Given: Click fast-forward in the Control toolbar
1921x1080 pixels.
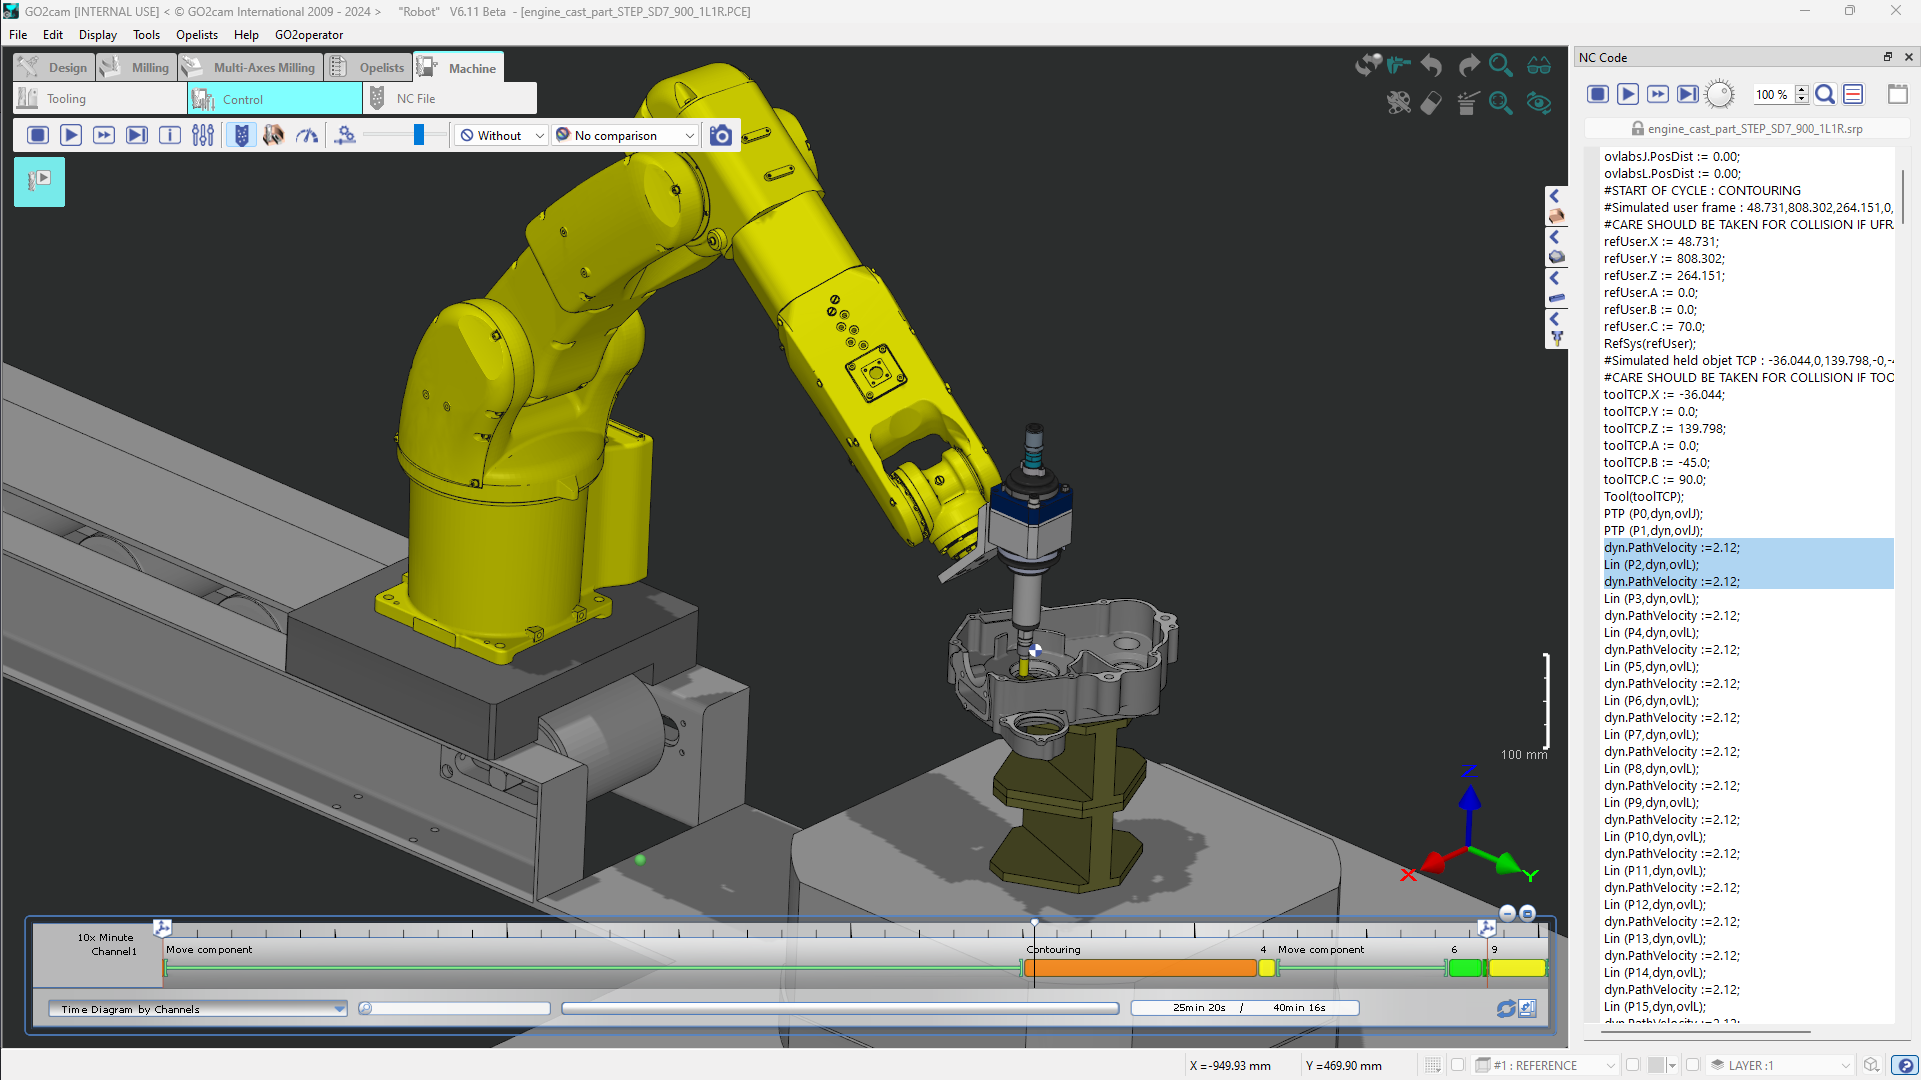Looking at the screenshot, I should 104,135.
